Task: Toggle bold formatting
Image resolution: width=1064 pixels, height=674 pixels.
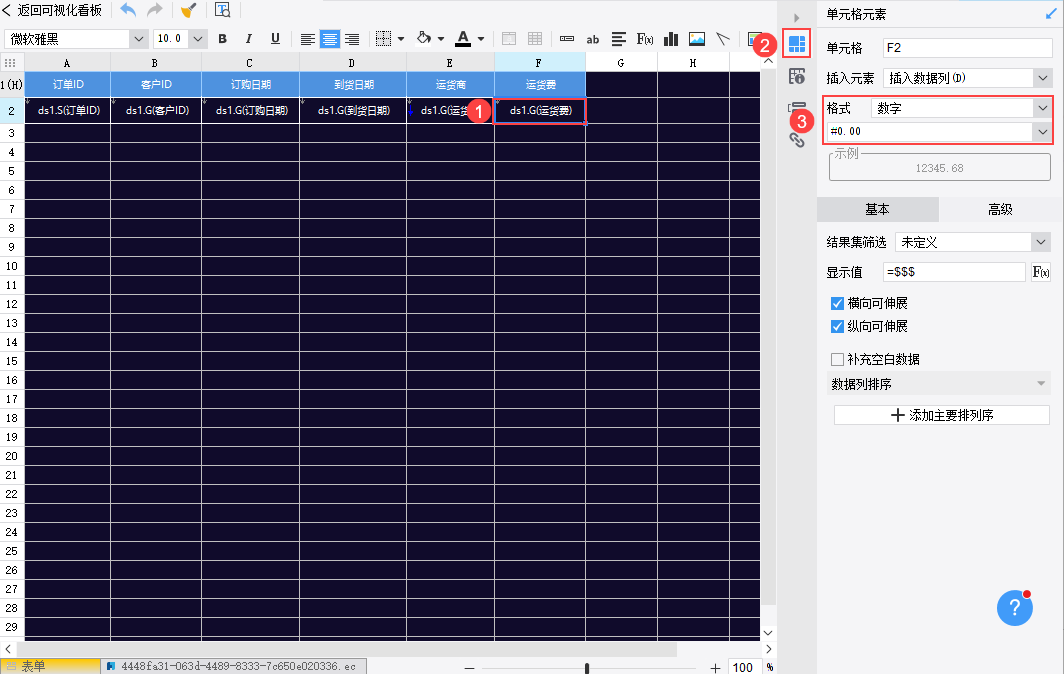Action: (x=223, y=39)
